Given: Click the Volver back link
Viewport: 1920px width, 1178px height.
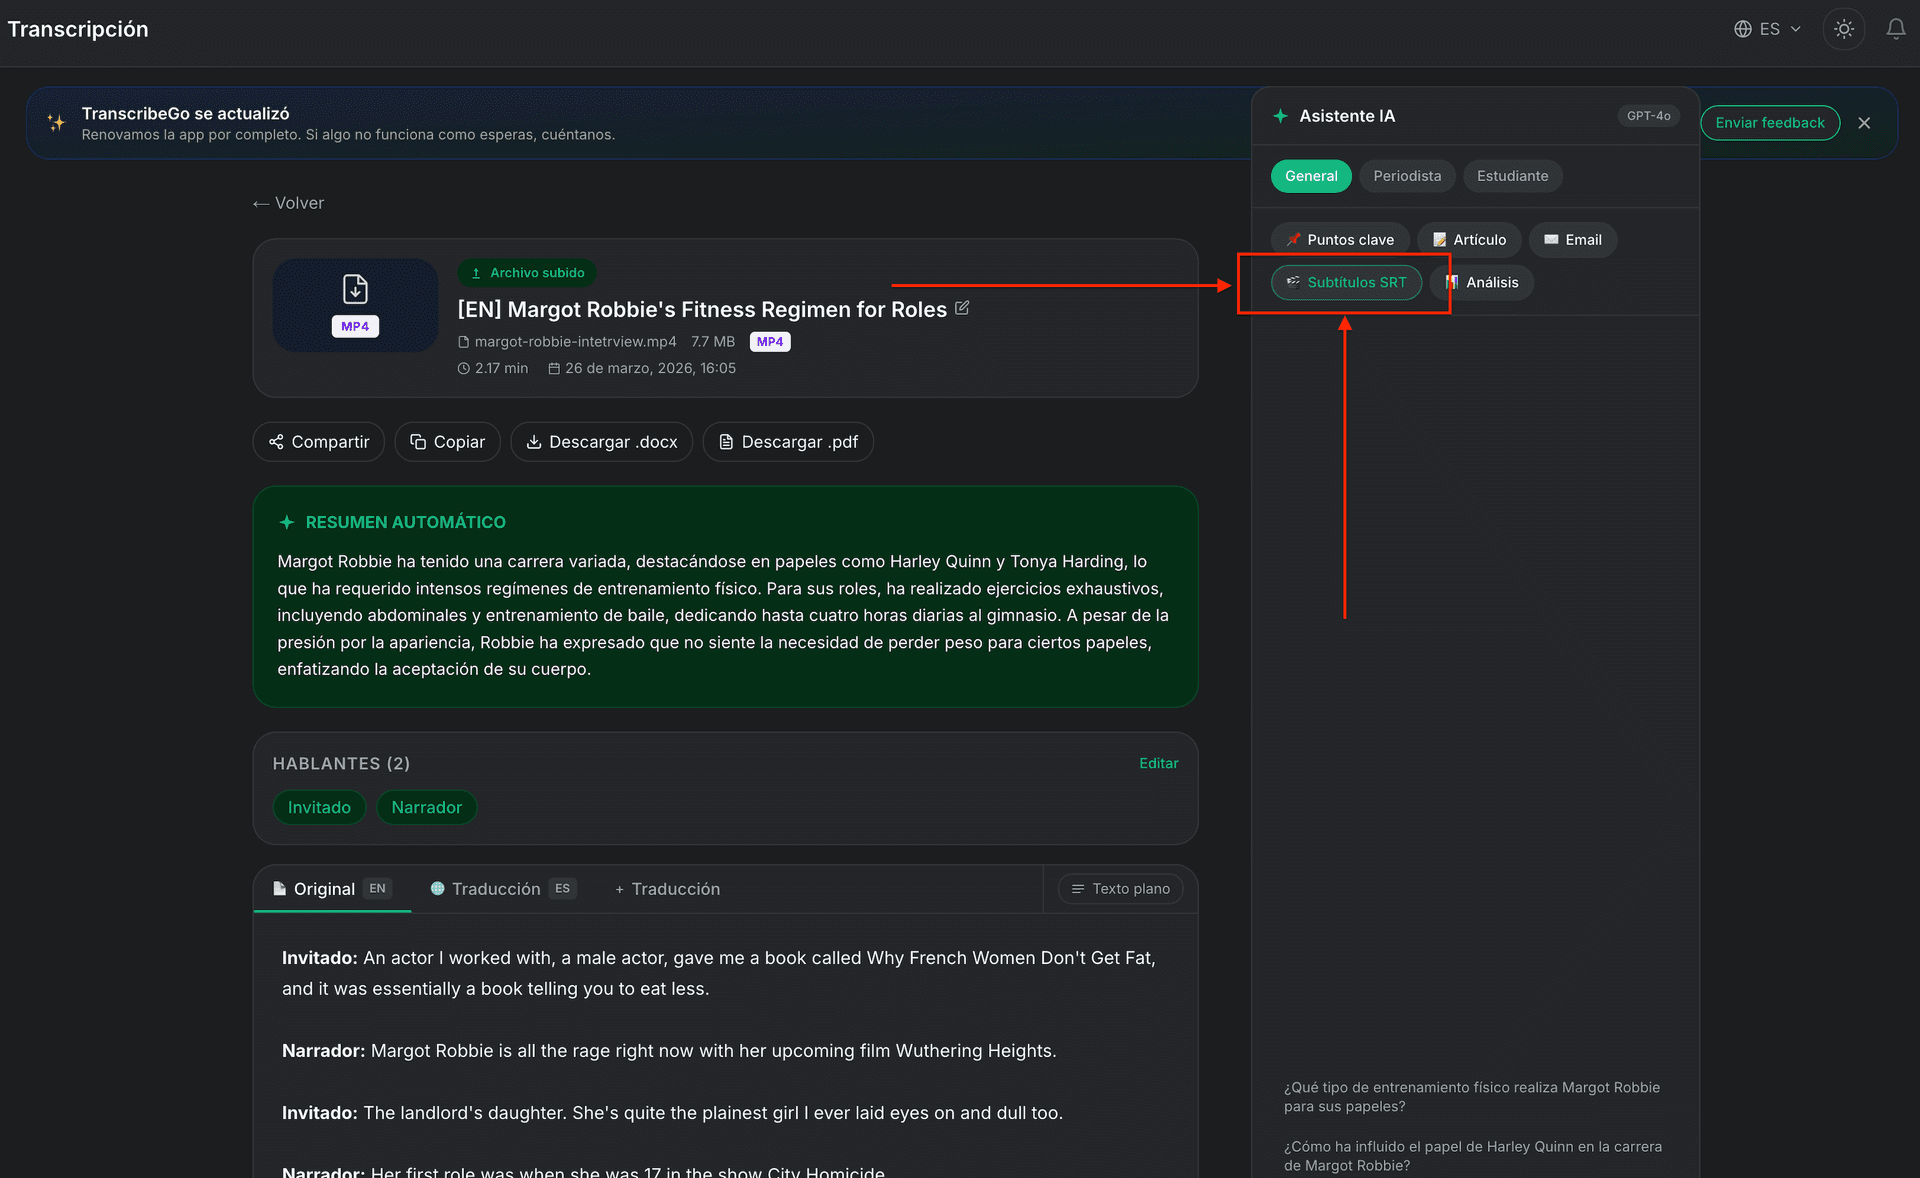Looking at the screenshot, I should click(288, 202).
